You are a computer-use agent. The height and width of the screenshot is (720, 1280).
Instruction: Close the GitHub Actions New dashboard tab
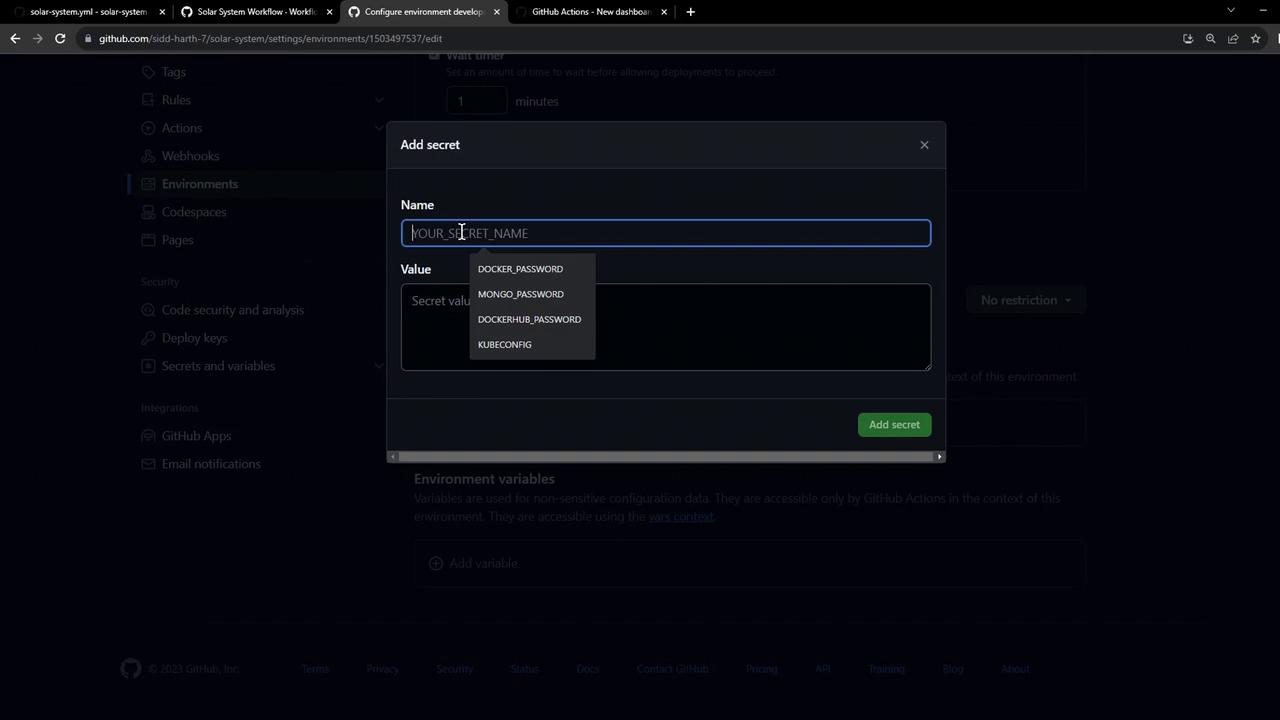tap(664, 12)
